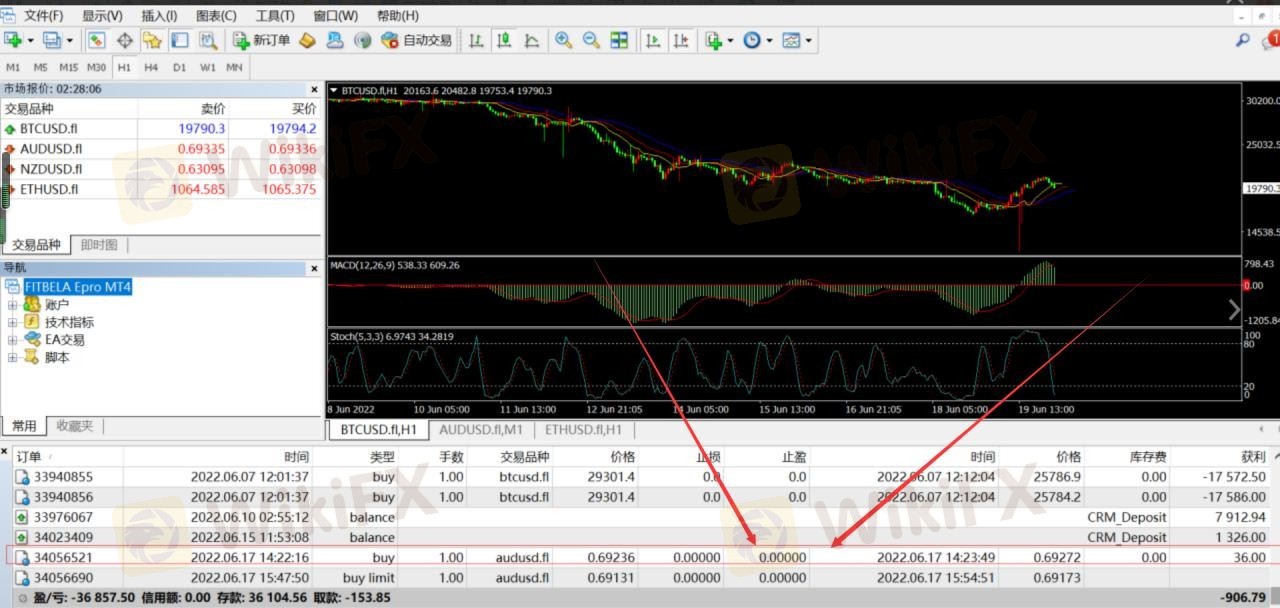
Task: Select the ETHUSD.fl row in market watch
Action: click(x=49, y=189)
